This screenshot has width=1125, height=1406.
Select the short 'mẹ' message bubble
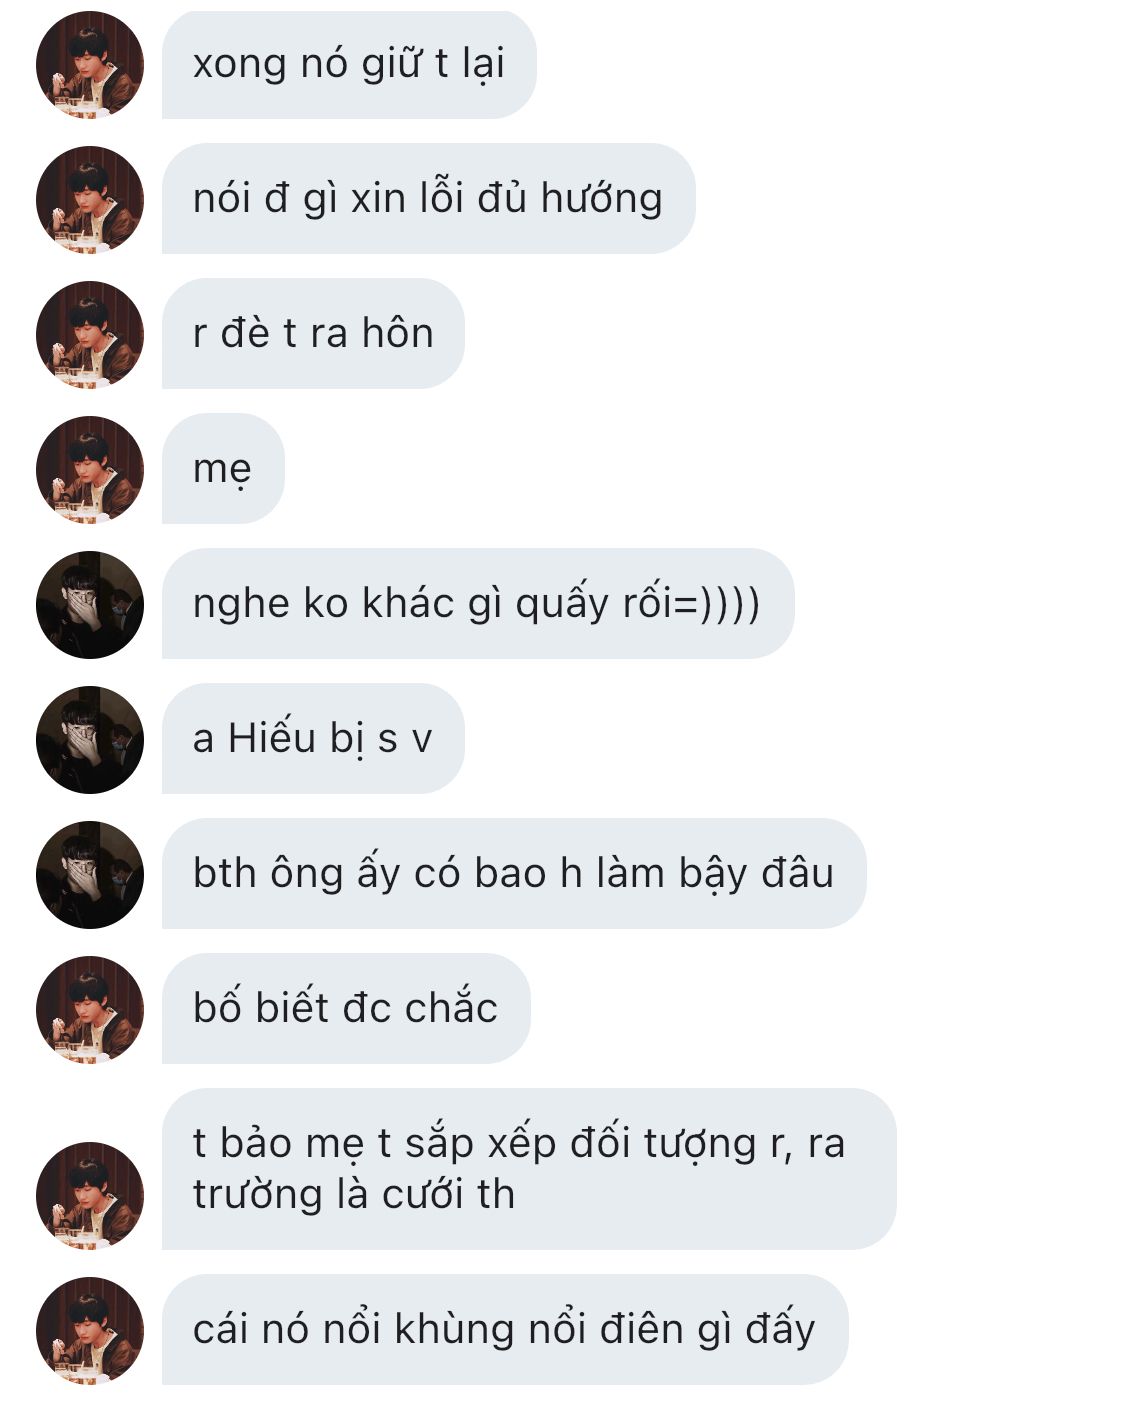point(223,469)
